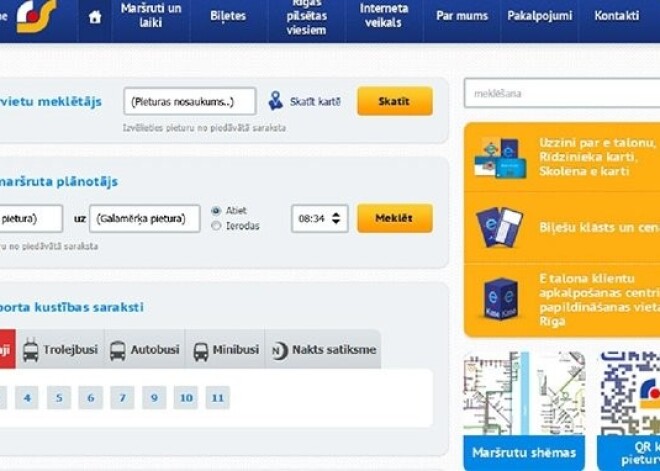Click the Pieturas nosaukums input field

[190, 101]
